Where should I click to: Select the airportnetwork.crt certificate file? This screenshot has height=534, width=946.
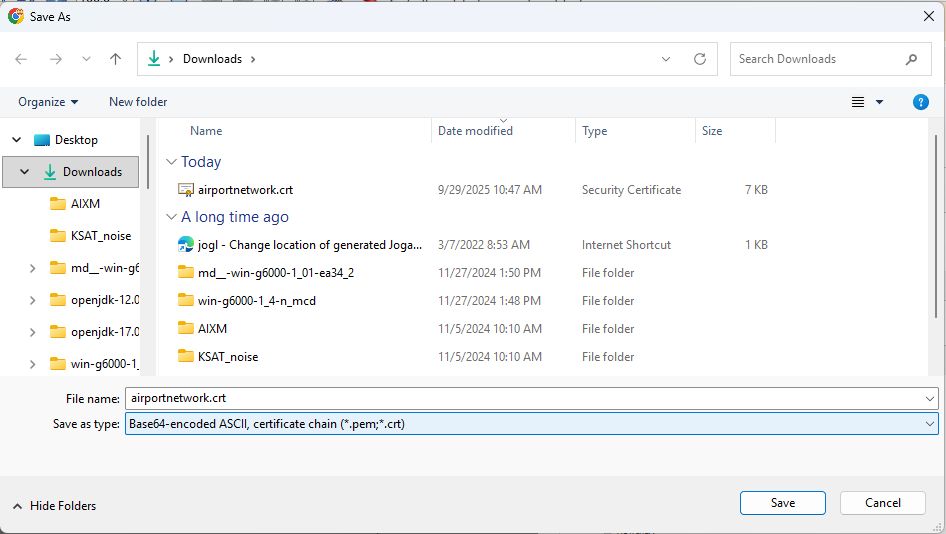245,189
